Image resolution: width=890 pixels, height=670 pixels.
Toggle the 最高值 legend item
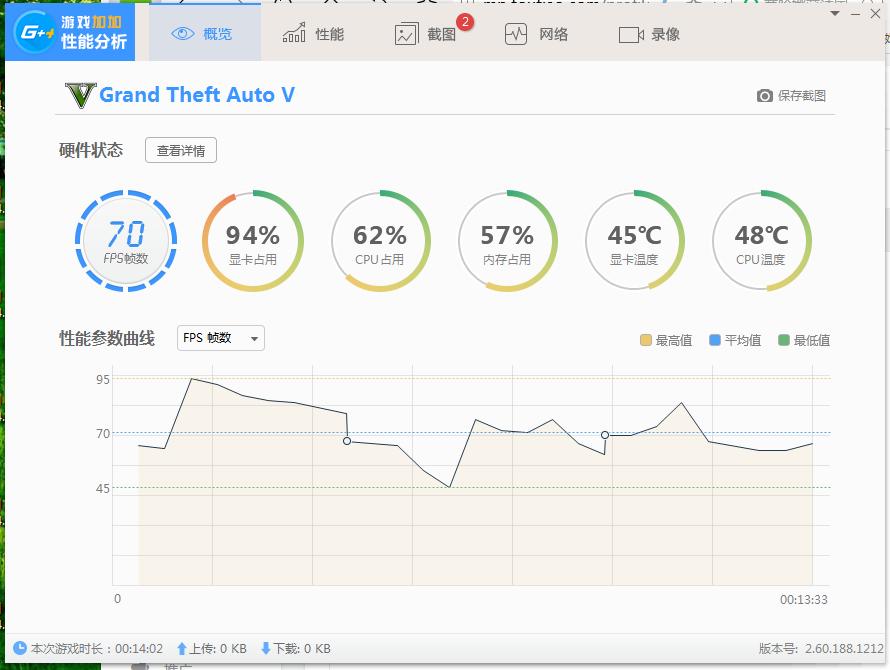[665, 340]
